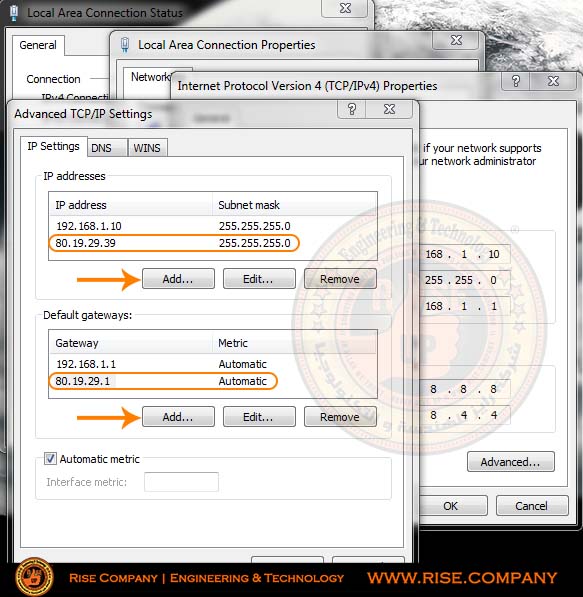The image size is (583, 597).
Task: Add a new default gateway
Action: click(178, 417)
